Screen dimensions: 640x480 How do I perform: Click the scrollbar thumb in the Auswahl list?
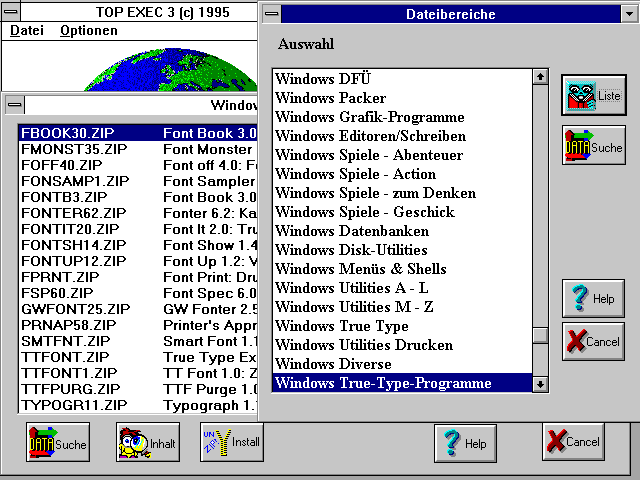point(540,335)
